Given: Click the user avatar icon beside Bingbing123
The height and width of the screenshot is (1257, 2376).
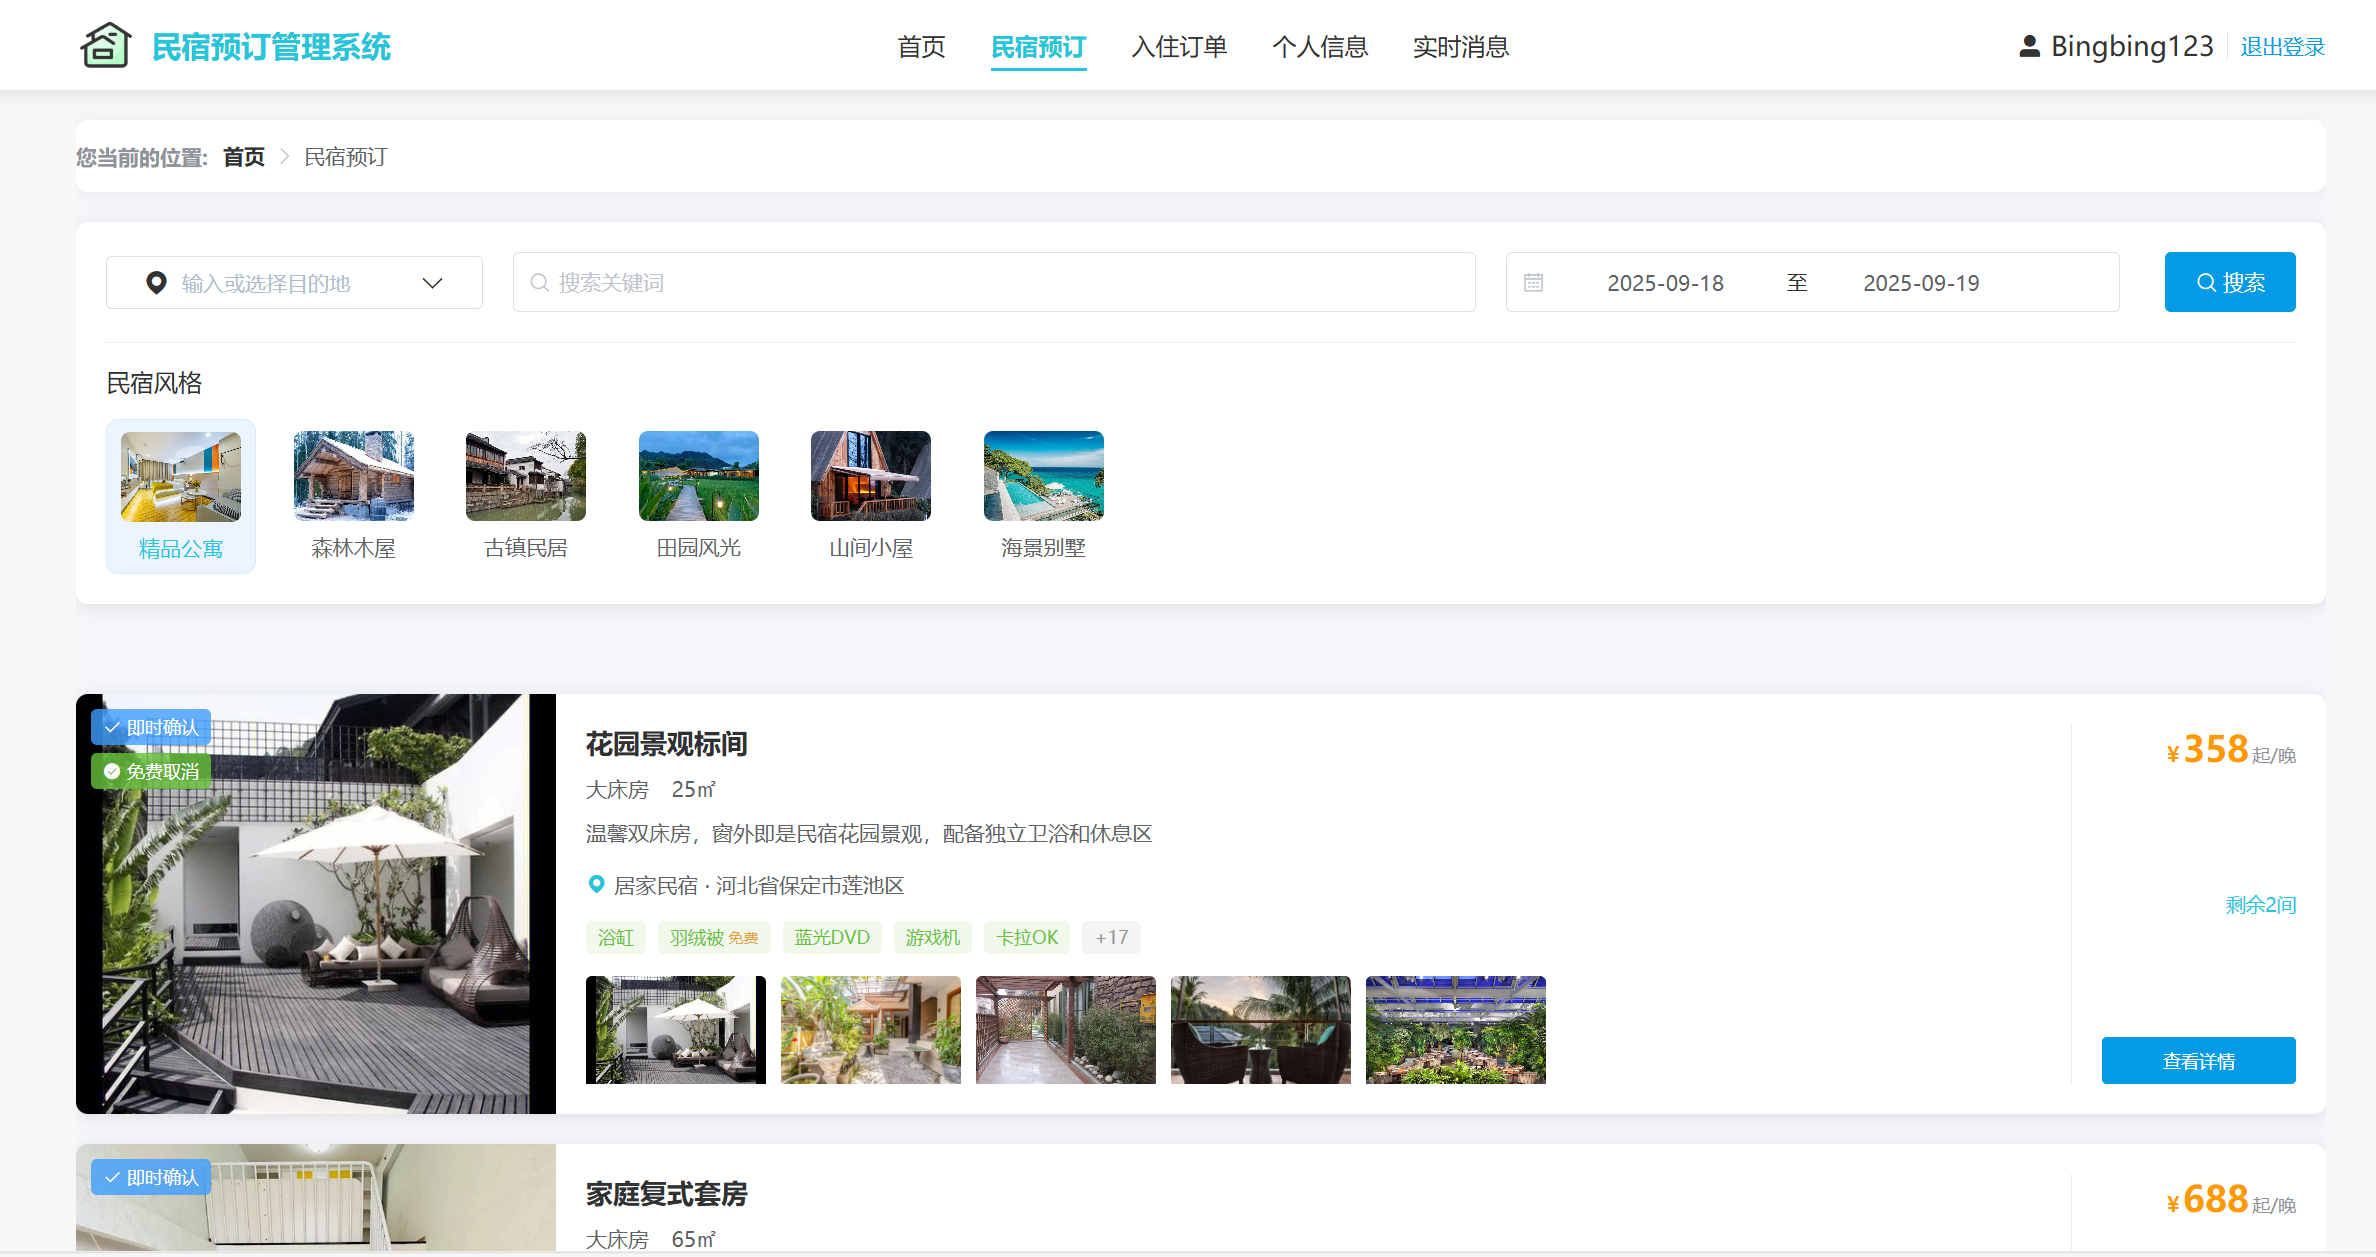Looking at the screenshot, I should pos(2029,46).
